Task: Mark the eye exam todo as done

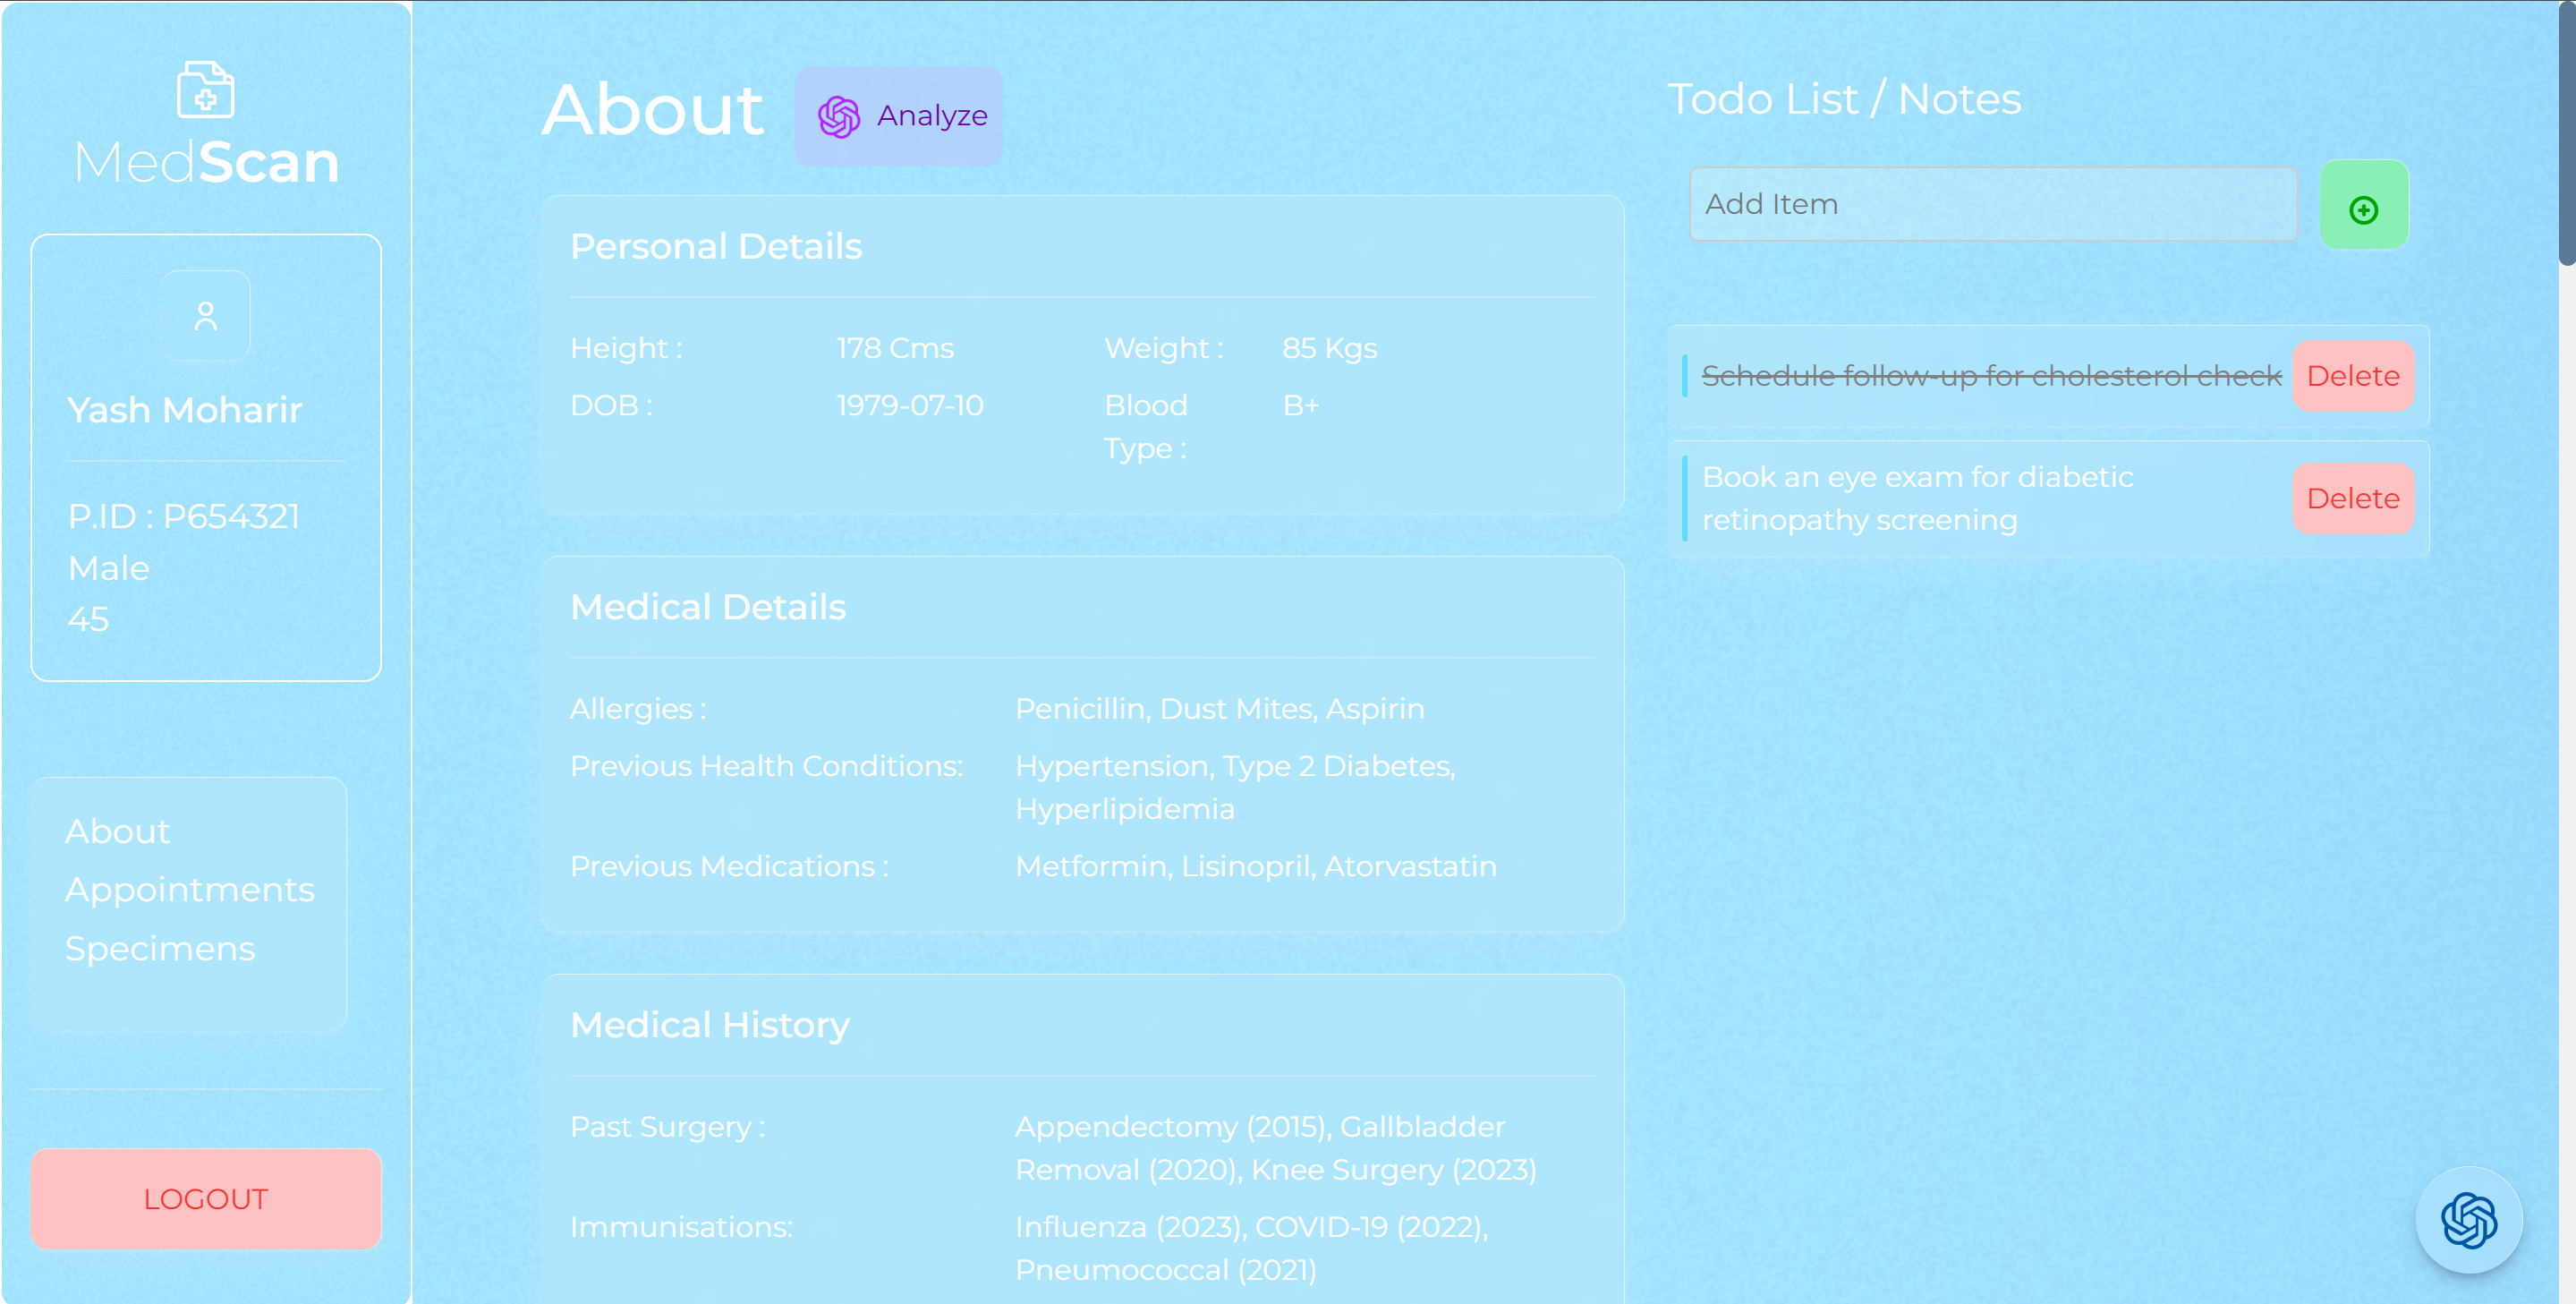Action: pos(1917,498)
